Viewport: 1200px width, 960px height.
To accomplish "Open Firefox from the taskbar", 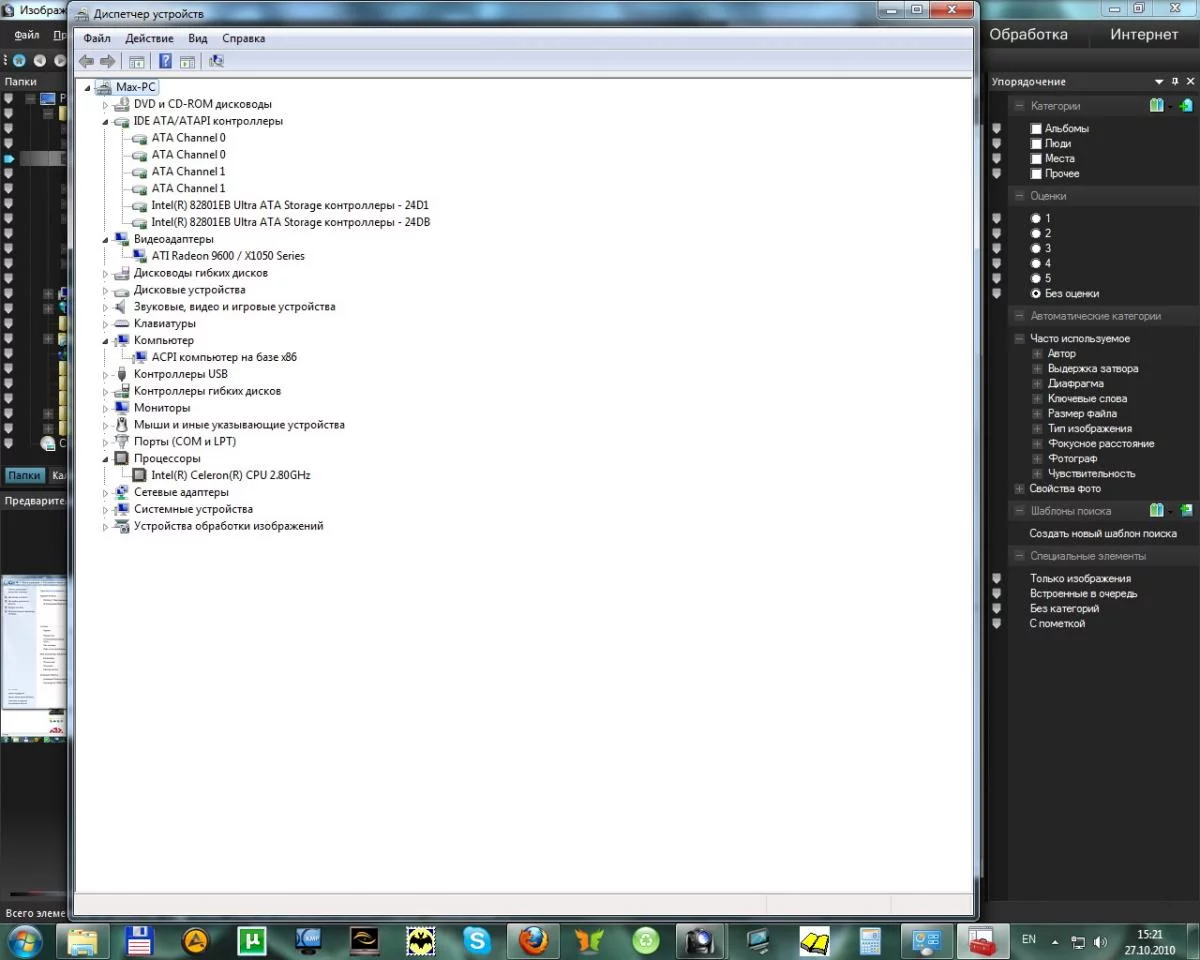I will (533, 940).
